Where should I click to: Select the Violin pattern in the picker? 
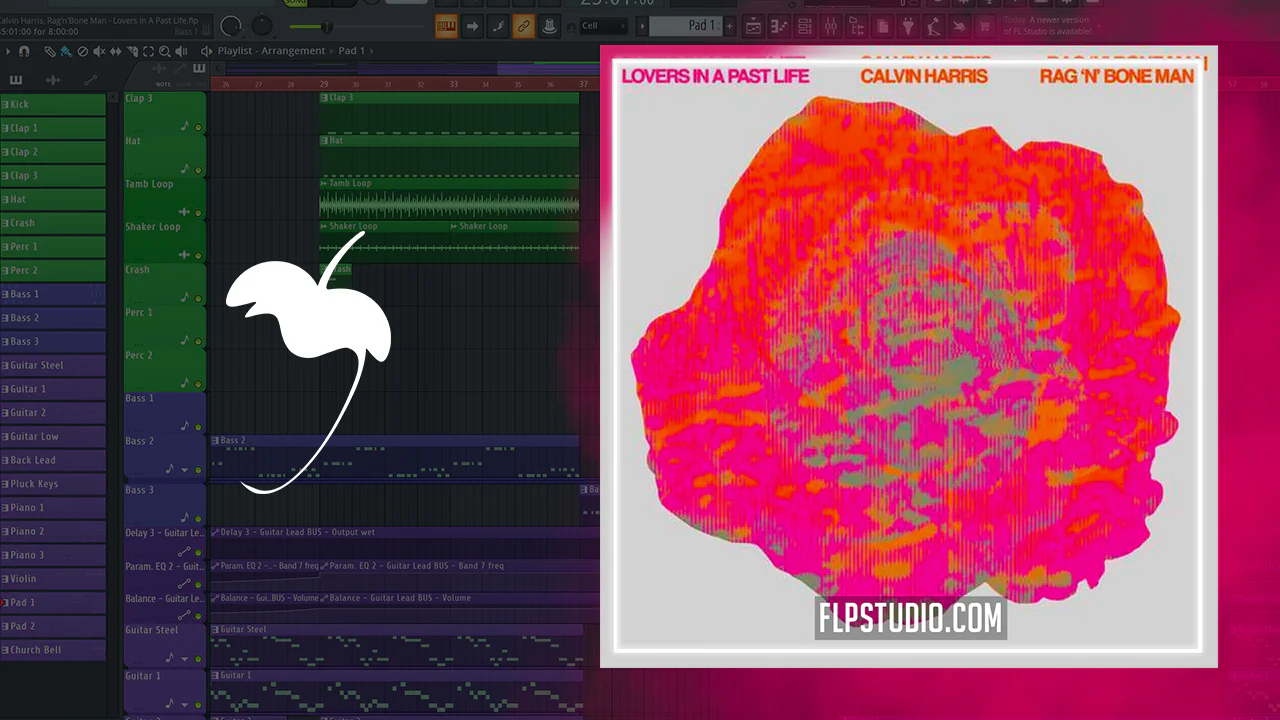(53, 579)
